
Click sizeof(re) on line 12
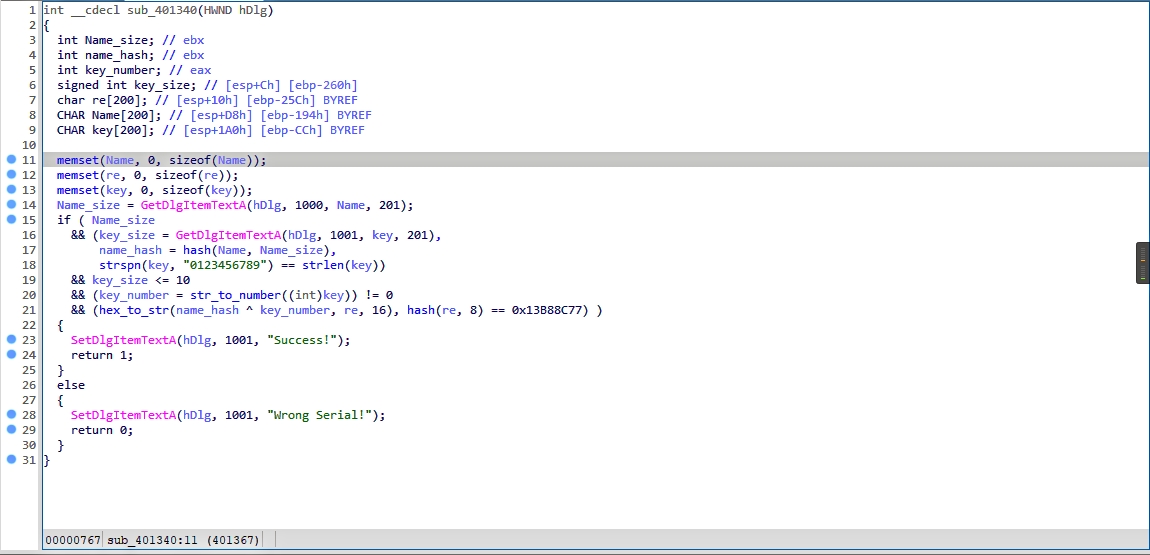194,175
